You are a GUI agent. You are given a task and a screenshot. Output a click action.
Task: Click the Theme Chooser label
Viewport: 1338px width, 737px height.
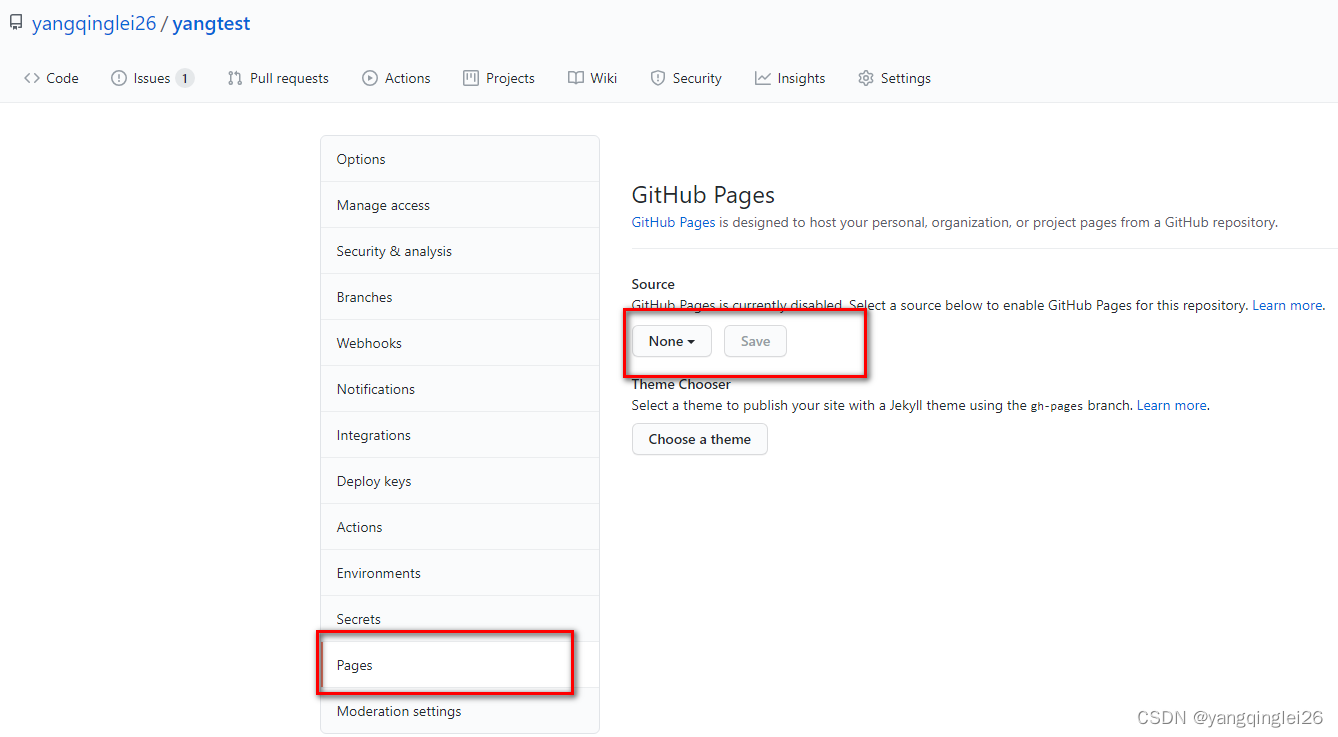coord(681,384)
